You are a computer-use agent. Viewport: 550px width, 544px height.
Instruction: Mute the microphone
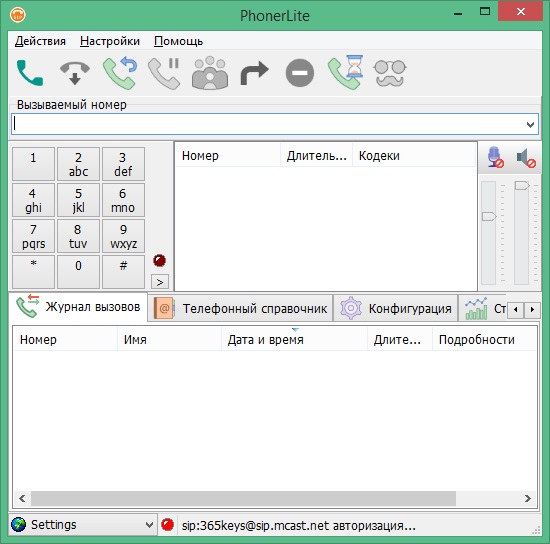(495, 157)
